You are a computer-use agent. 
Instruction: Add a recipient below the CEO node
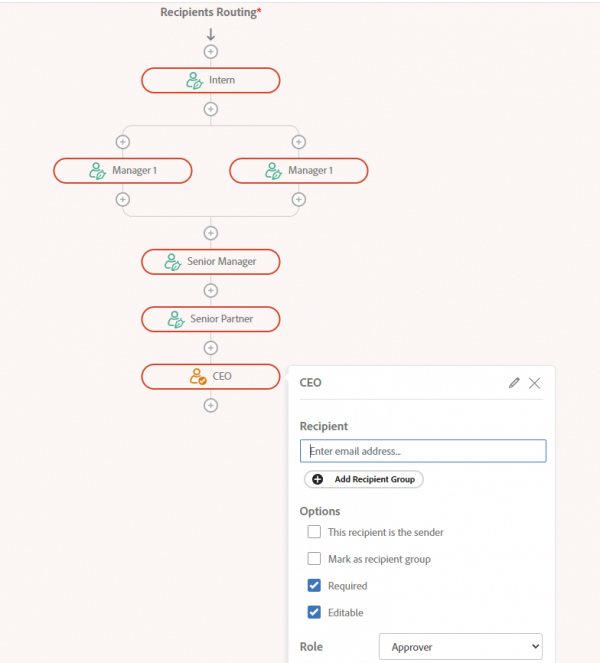(x=211, y=405)
